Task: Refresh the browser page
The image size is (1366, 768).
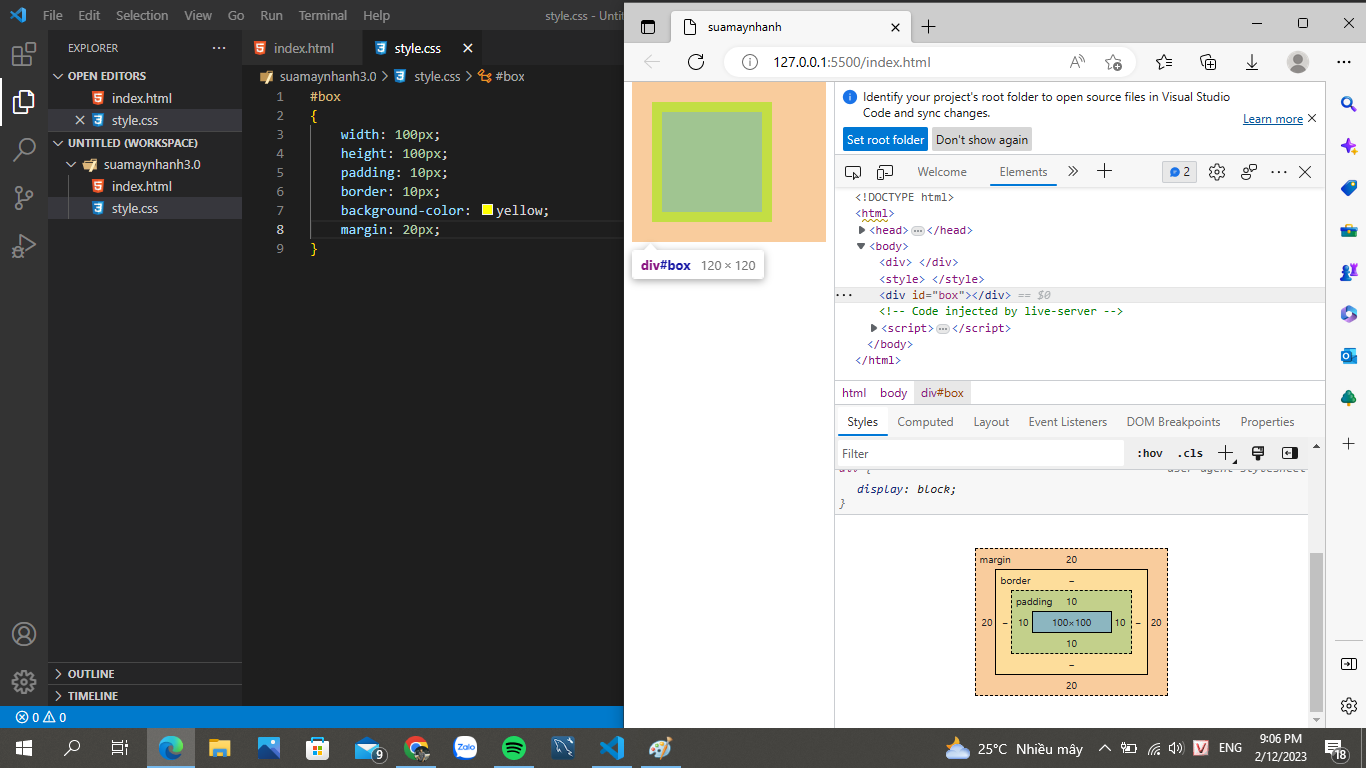Action: (x=696, y=62)
